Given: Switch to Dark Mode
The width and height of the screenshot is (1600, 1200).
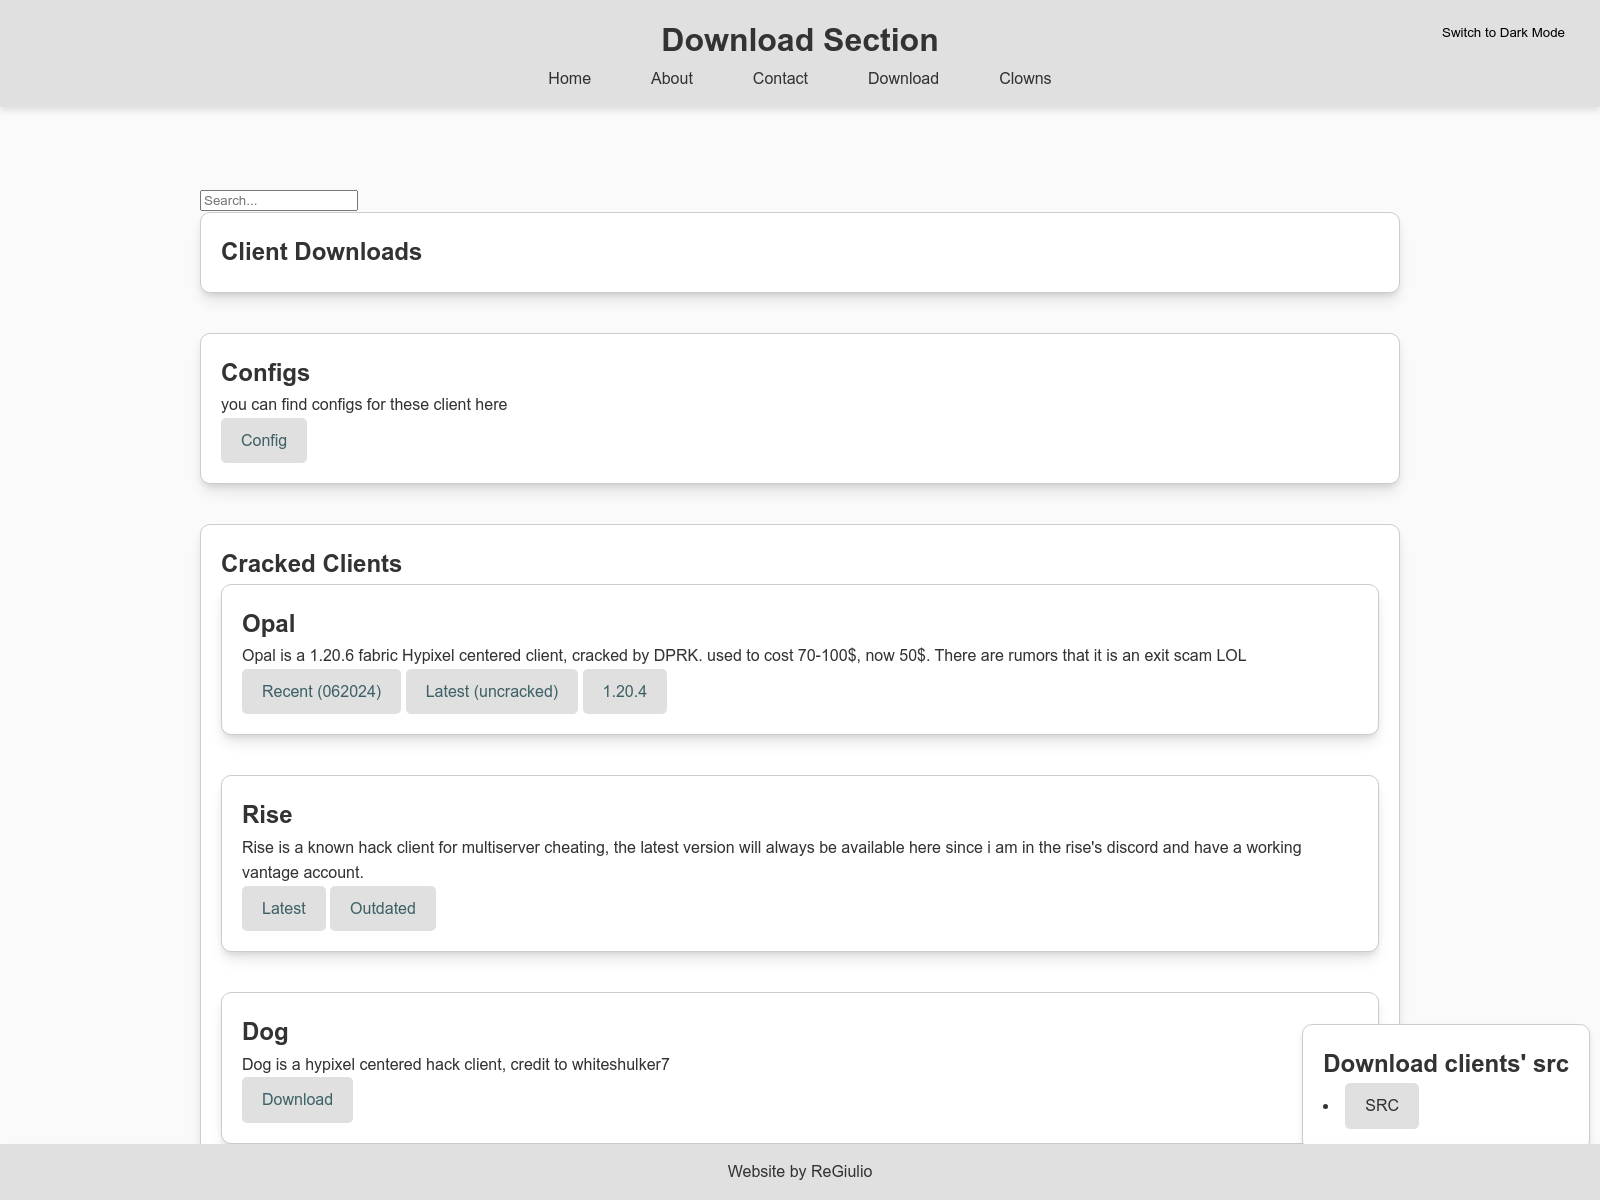Looking at the screenshot, I should point(1503,33).
